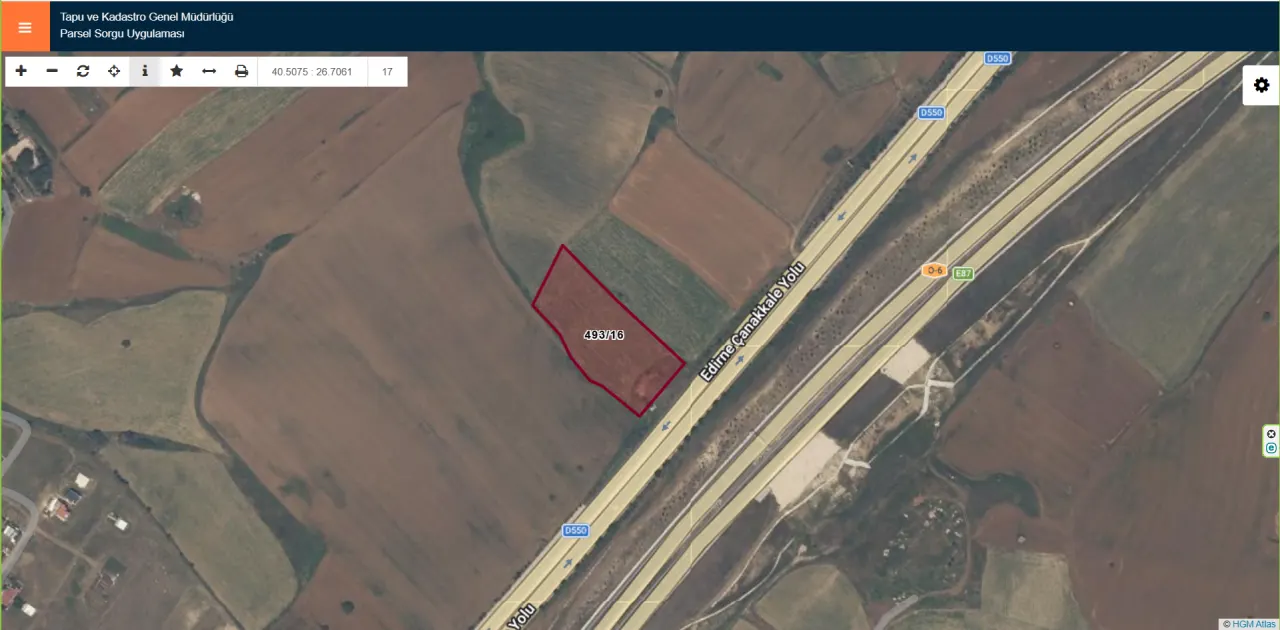Viewport: 1280px width, 630px height.
Task: Click the coordinate readout 40.5075 : 26.7061
Action: tap(312, 72)
